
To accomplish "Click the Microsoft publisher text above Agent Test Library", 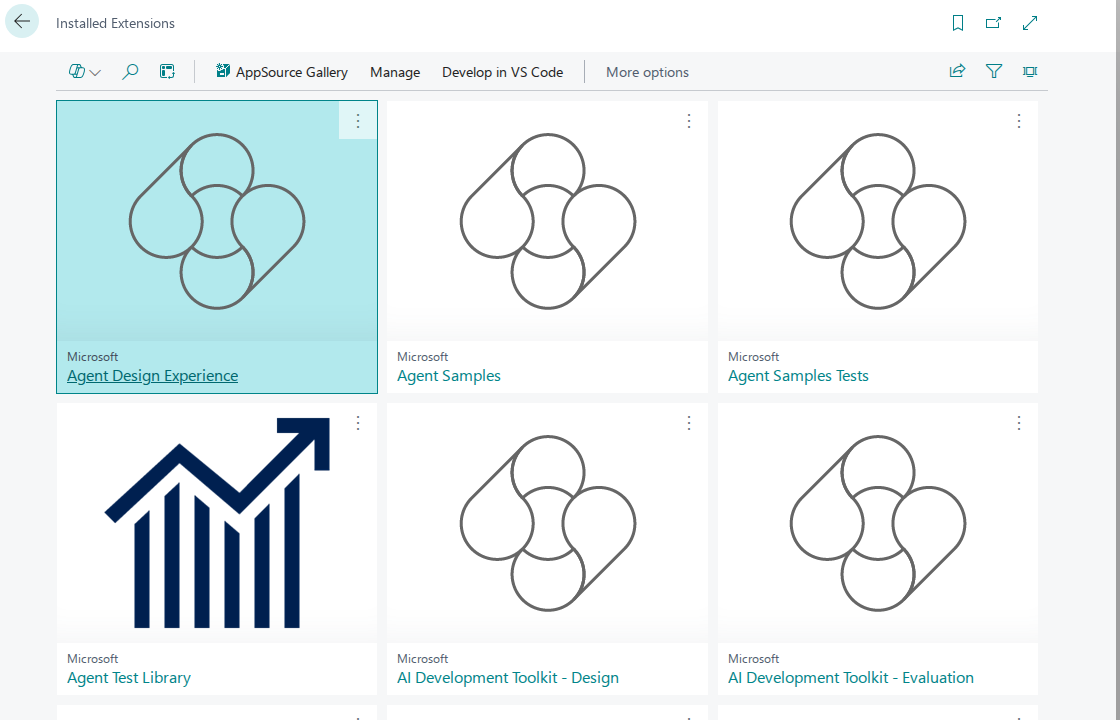I will (x=93, y=659).
